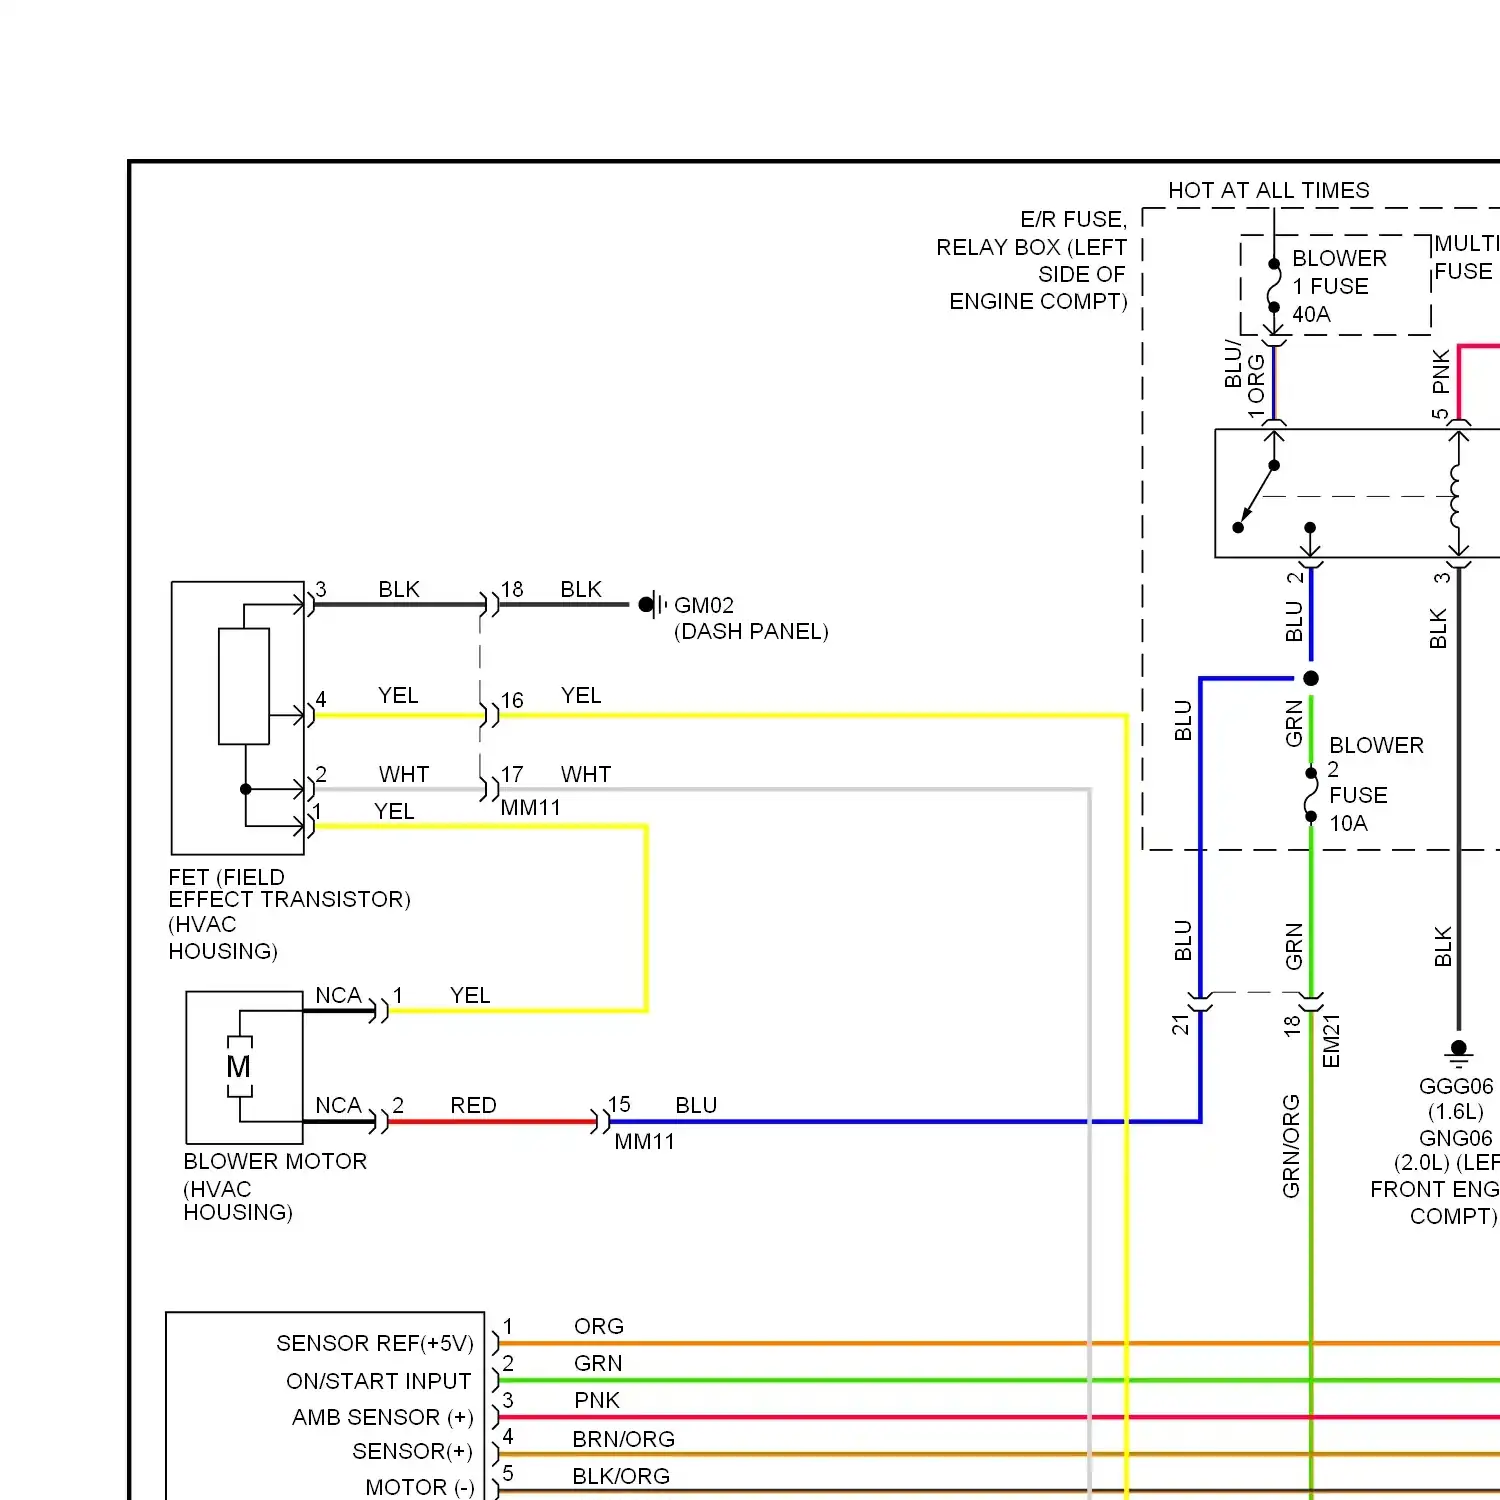The width and height of the screenshot is (1500, 1500).
Task: Click the HOT AT ALL TIMES label
Action: tap(1269, 190)
